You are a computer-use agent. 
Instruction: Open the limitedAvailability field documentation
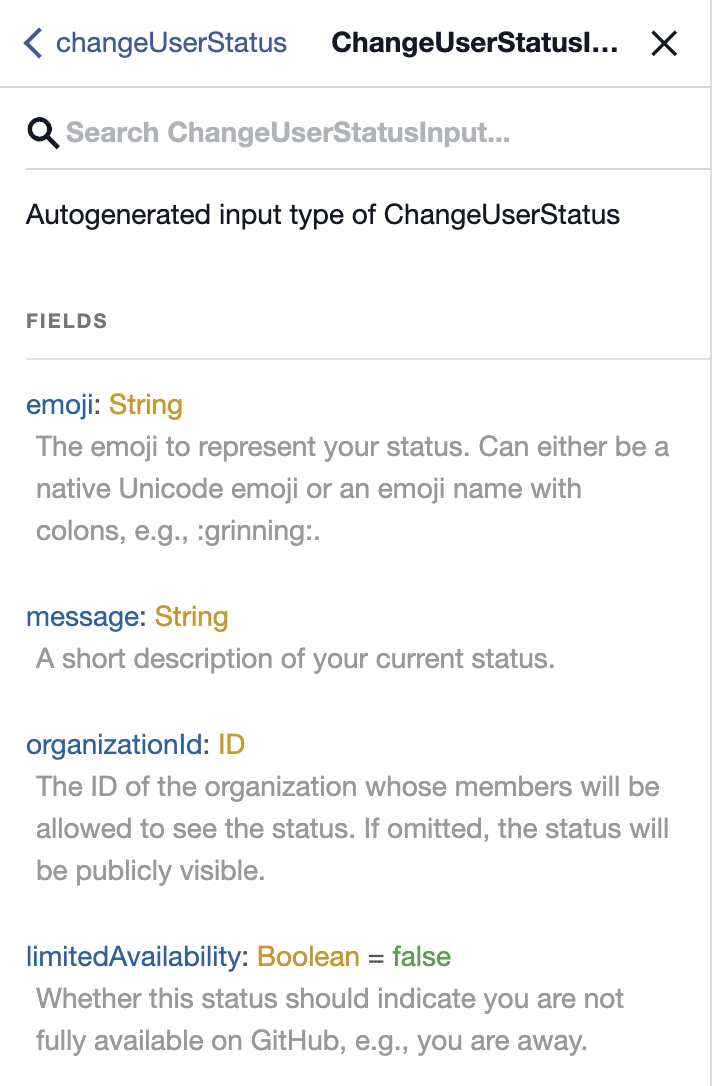pos(135,957)
